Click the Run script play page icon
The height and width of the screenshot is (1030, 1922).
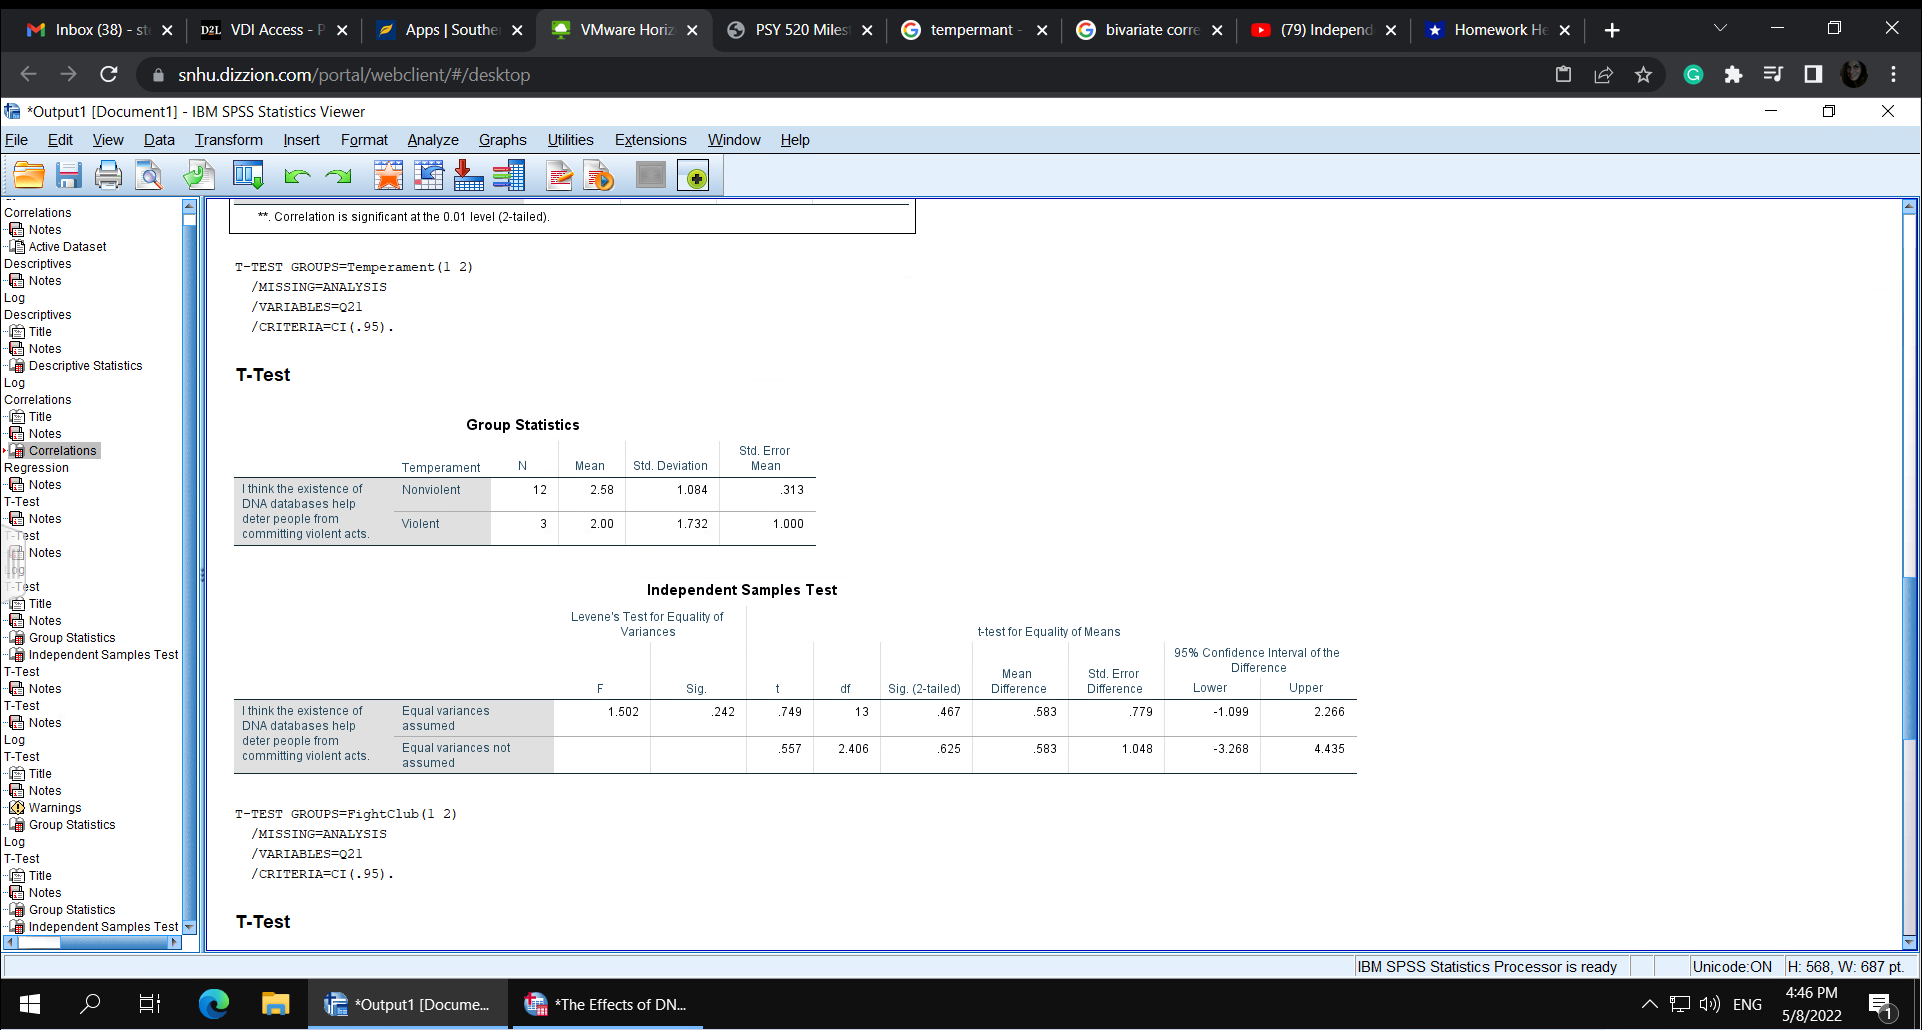click(x=599, y=176)
